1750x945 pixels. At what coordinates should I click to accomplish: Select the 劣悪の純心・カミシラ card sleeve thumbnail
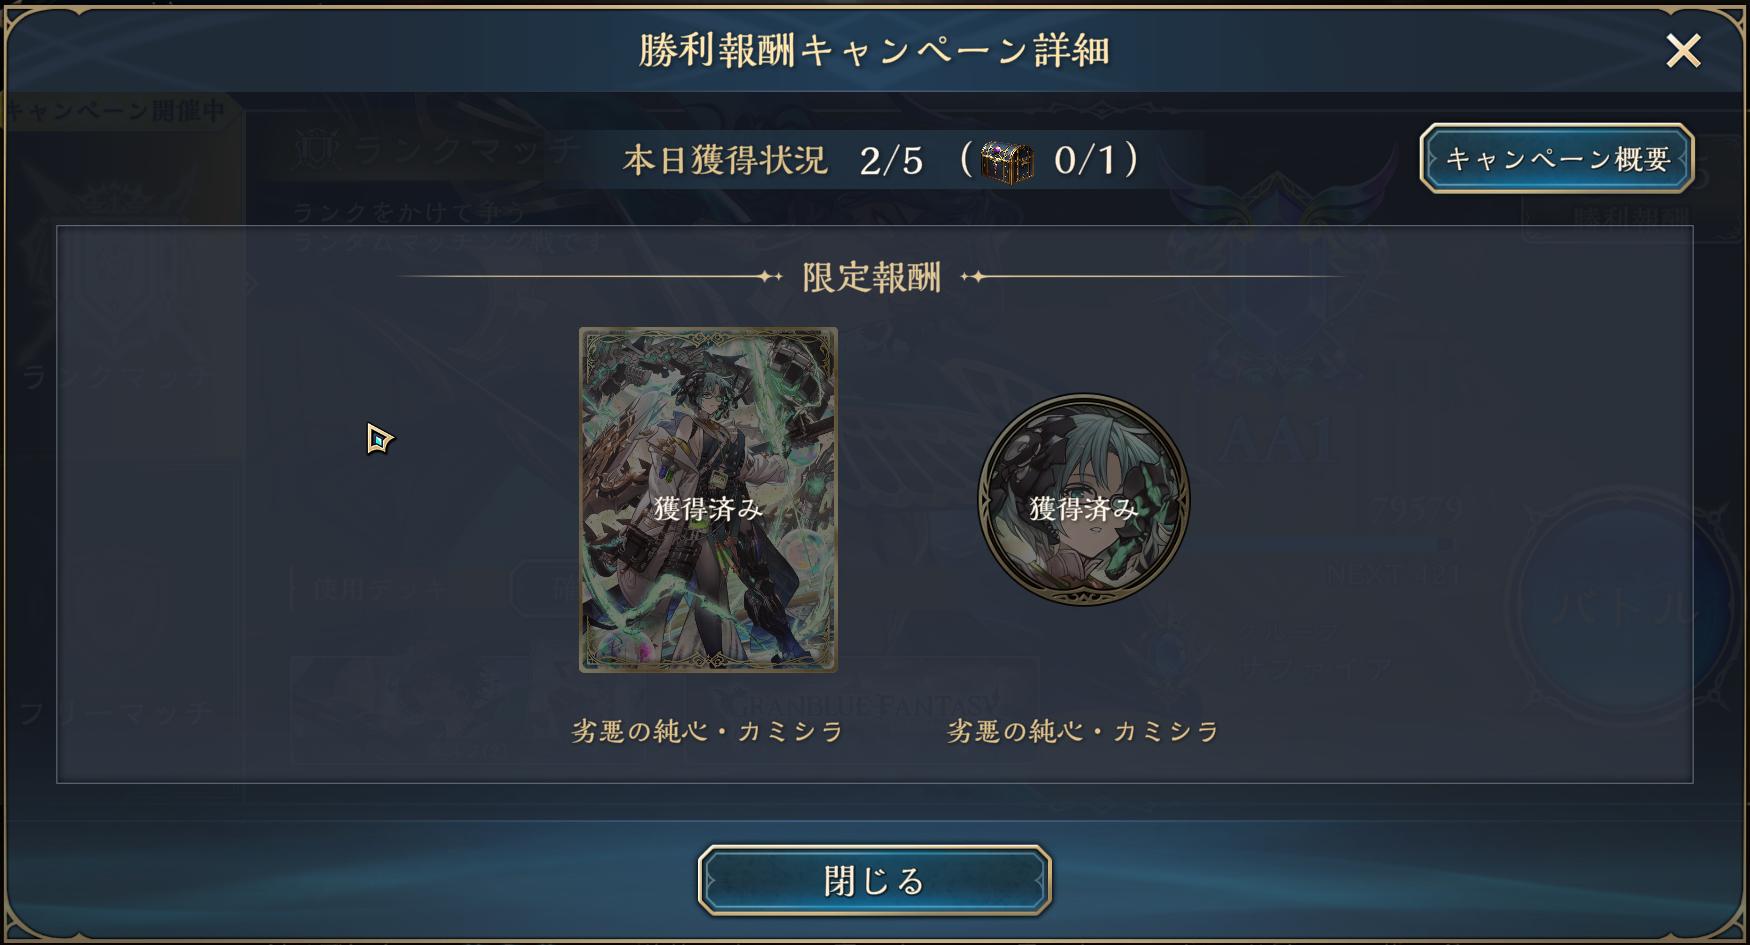tap(708, 499)
